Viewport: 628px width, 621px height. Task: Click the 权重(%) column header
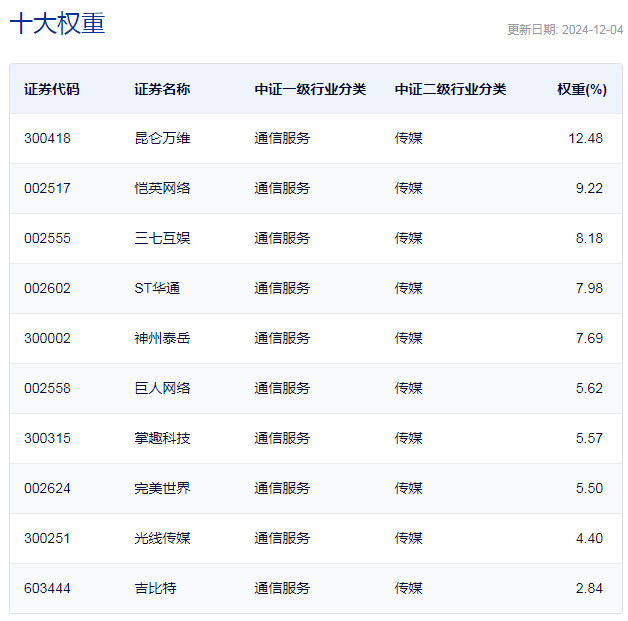[582, 89]
